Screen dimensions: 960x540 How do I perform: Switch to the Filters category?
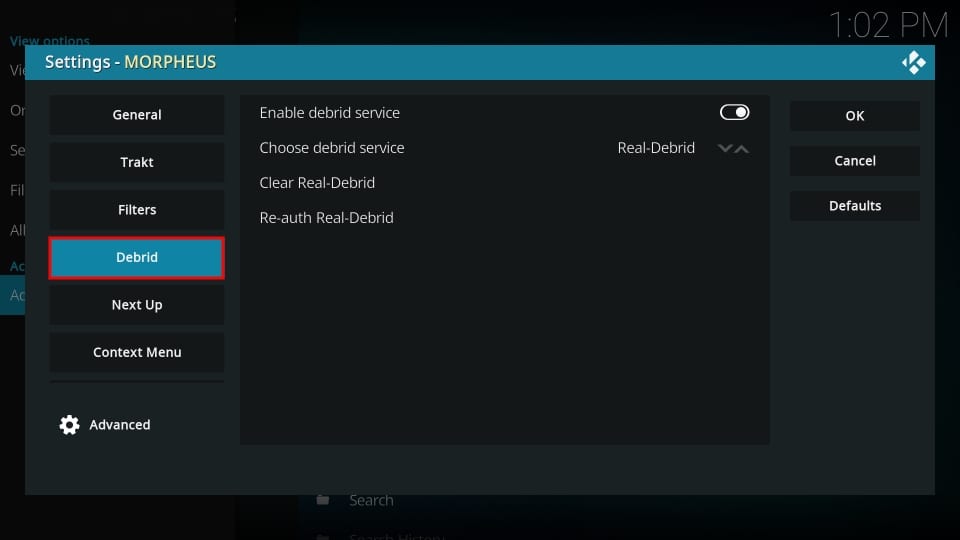[x=137, y=209]
